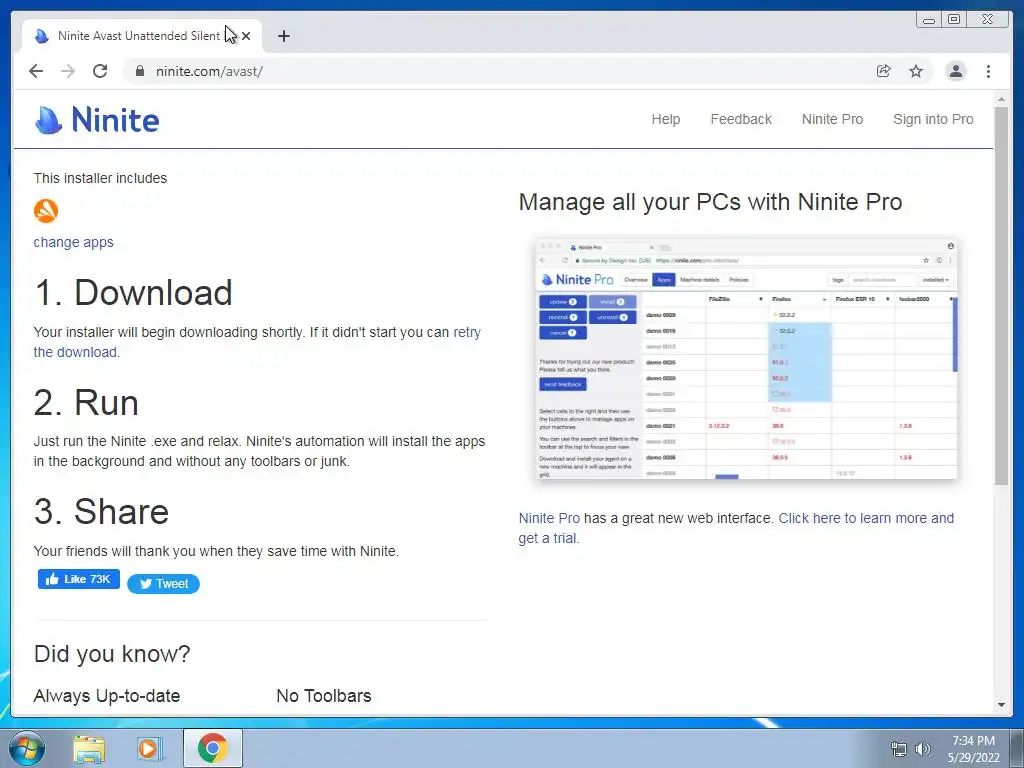The height and width of the screenshot is (768, 1024).
Task: Click the change apps link
Action: [73, 242]
